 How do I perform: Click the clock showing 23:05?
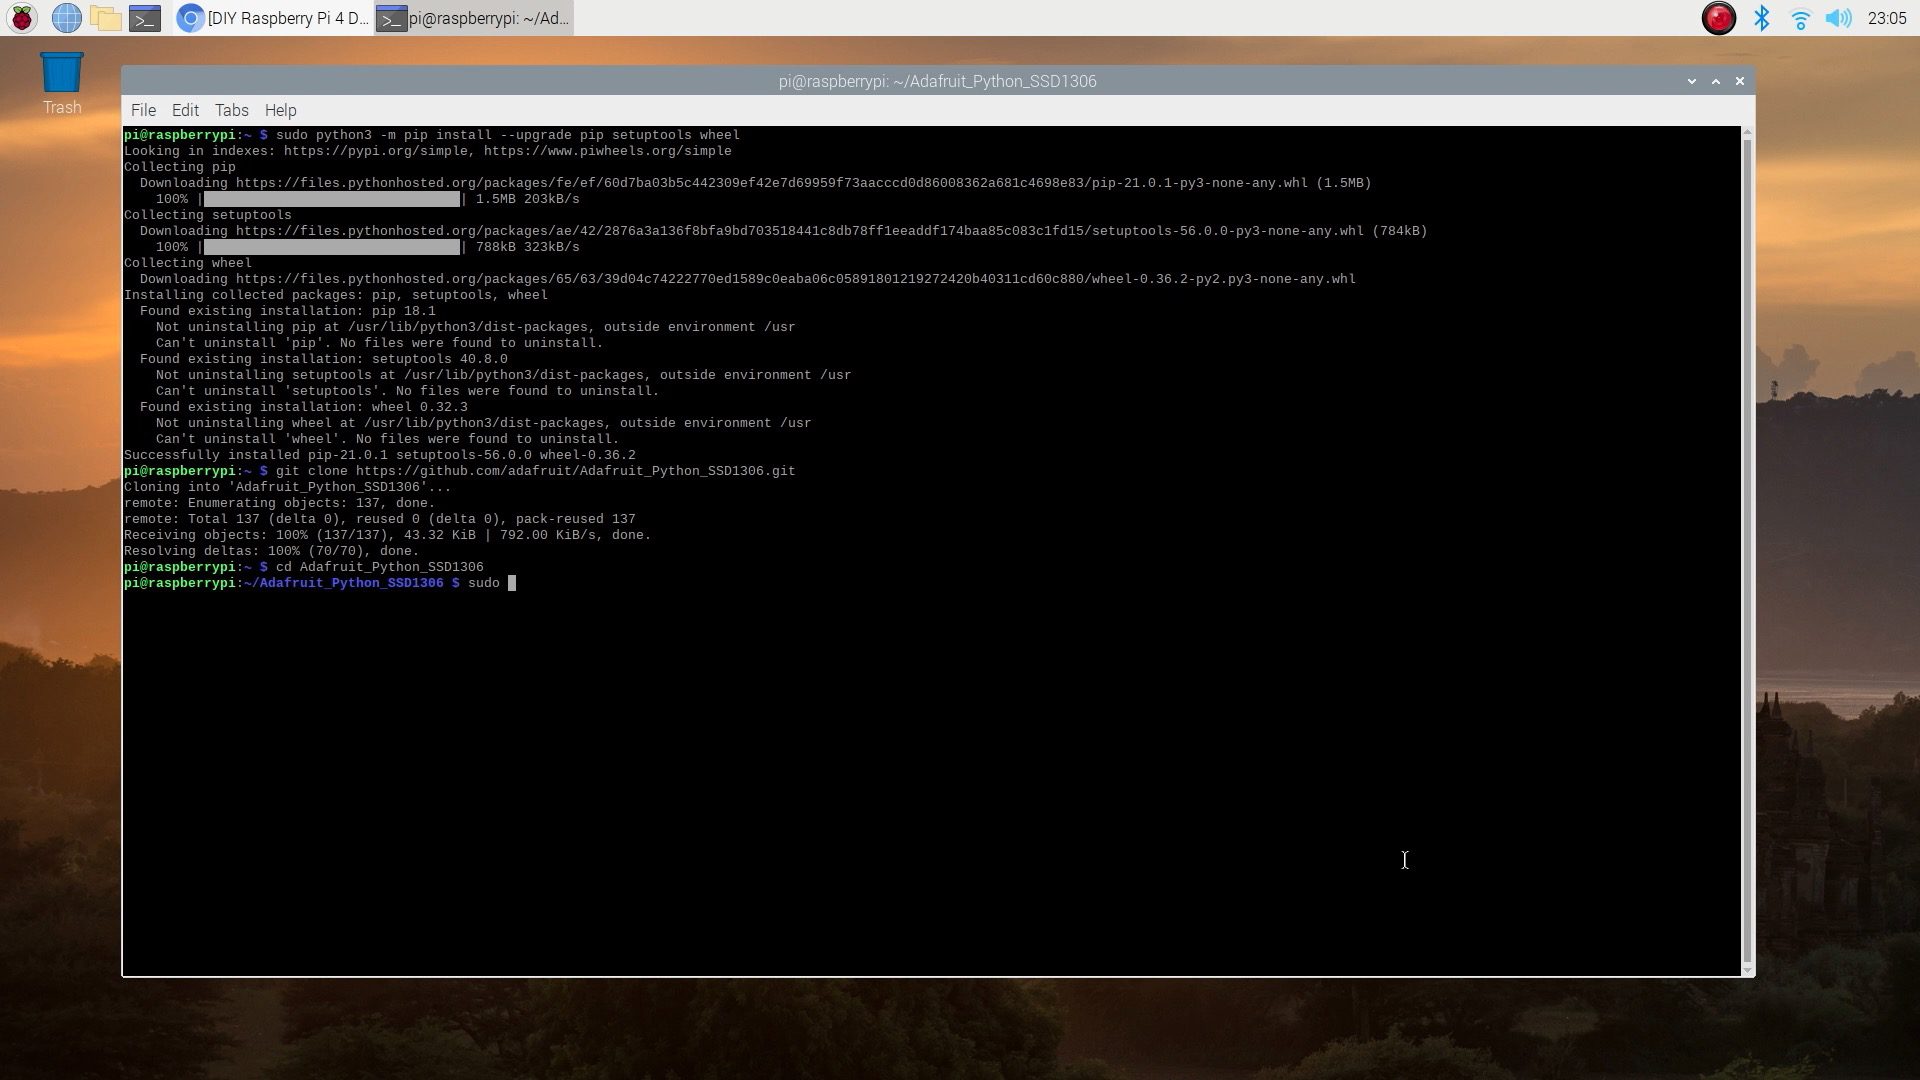click(1886, 18)
